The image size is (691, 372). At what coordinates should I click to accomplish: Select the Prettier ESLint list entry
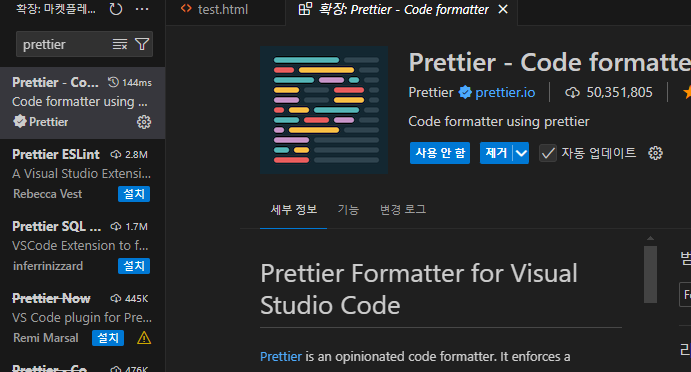coord(82,175)
